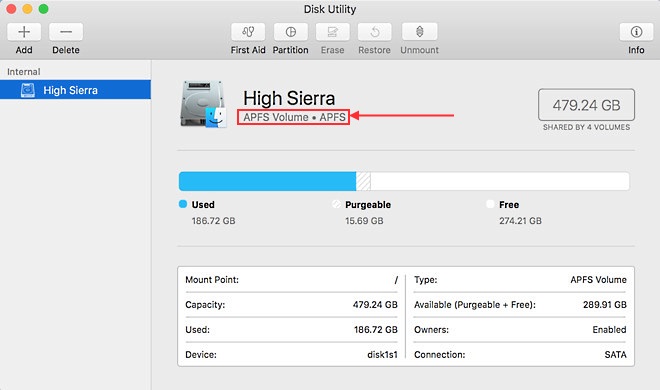The image size is (660, 390).
Task: Click the Free legend swatch
Action: pos(490,204)
